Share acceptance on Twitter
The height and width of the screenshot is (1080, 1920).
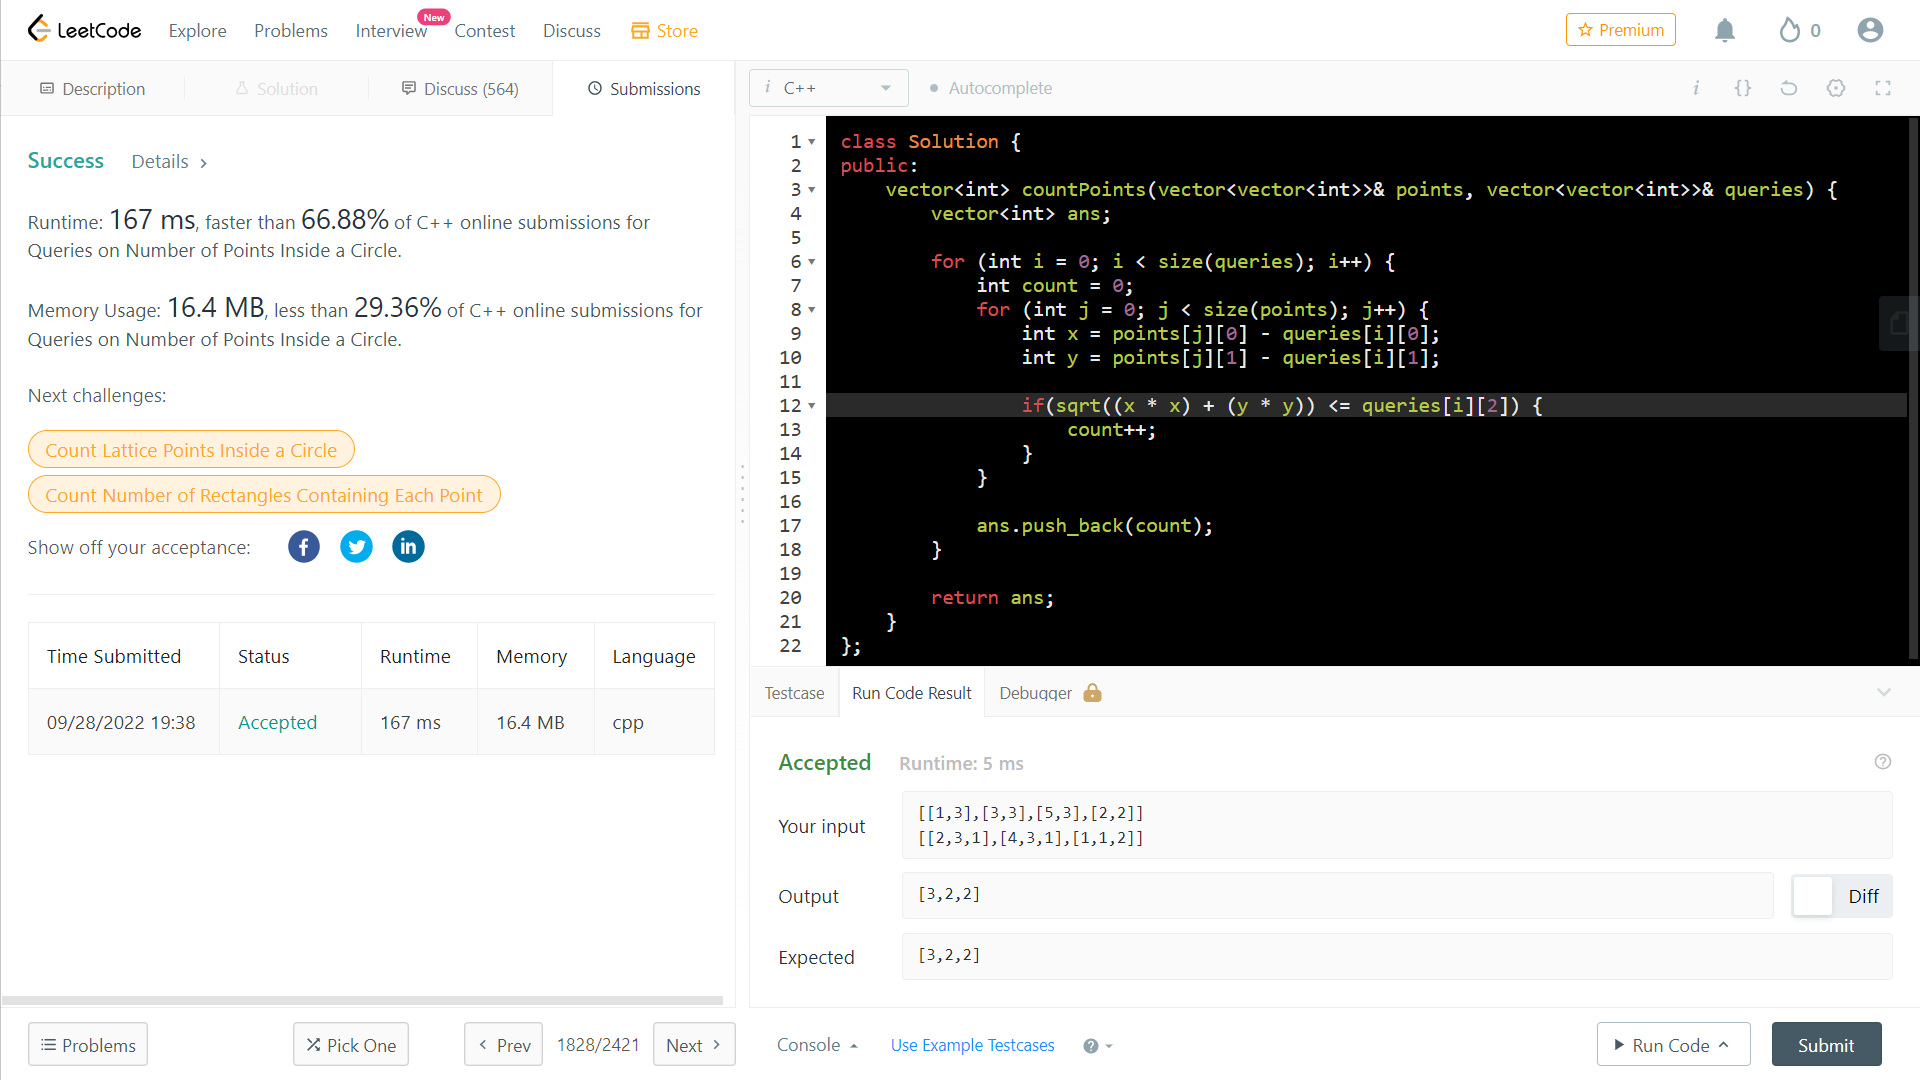click(356, 547)
